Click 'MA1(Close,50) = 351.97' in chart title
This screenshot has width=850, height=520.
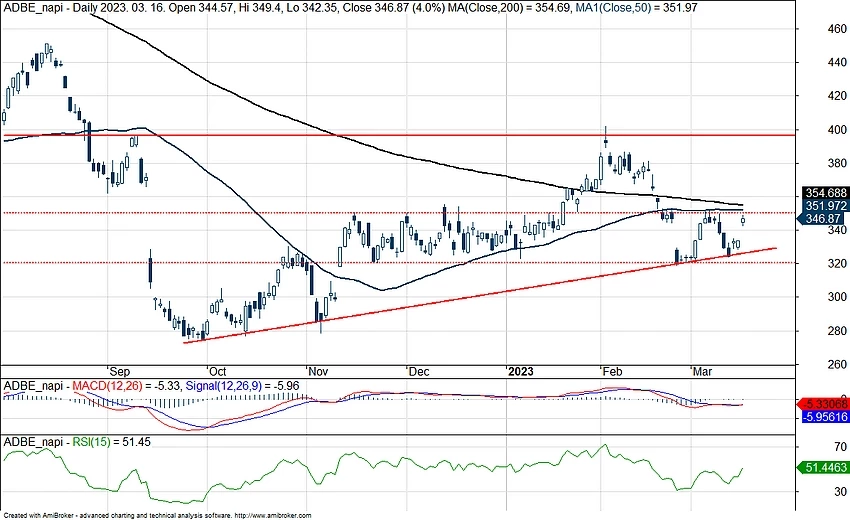tap(636, 8)
